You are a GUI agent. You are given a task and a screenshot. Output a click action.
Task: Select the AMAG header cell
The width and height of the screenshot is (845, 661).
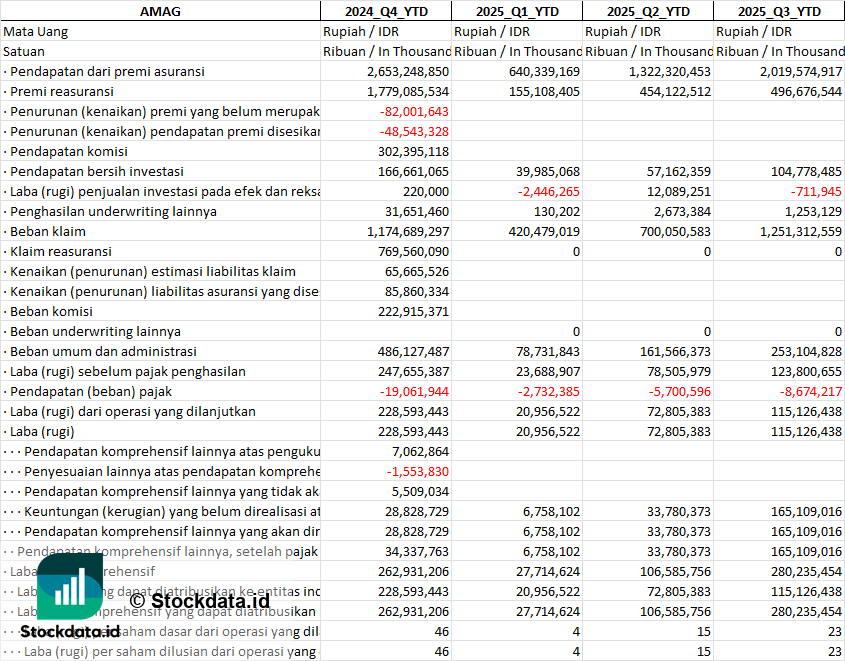(x=160, y=11)
